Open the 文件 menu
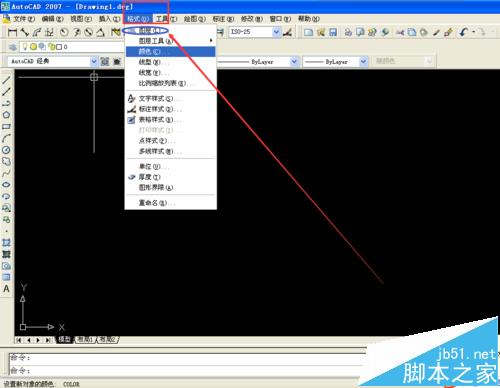The width and height of the screenshot is (500, 388). [24, 19]
